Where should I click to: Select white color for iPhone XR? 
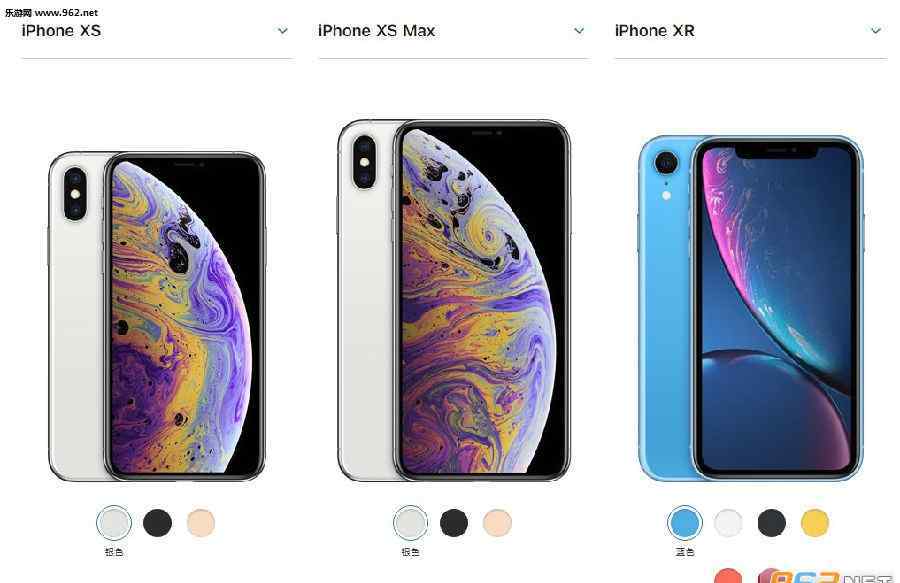pos(728,523)
